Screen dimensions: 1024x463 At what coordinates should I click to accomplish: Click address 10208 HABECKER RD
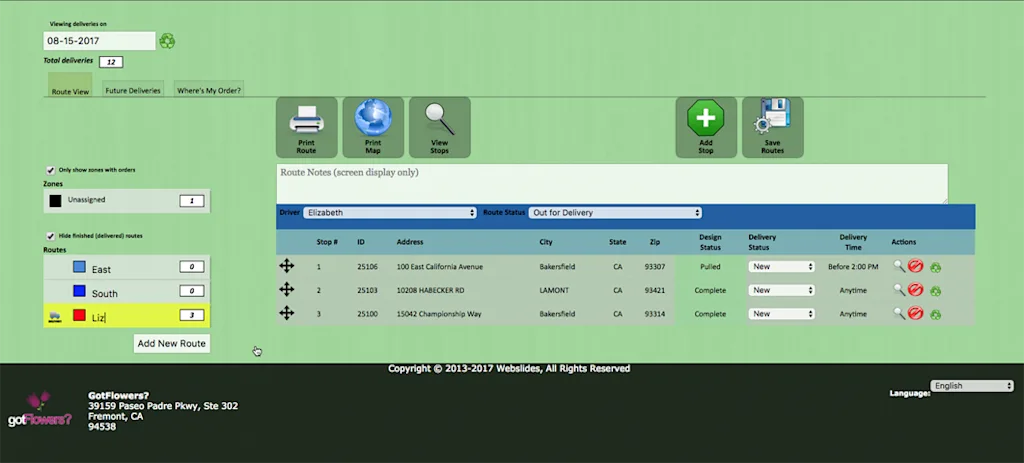(x=430, y=290)
